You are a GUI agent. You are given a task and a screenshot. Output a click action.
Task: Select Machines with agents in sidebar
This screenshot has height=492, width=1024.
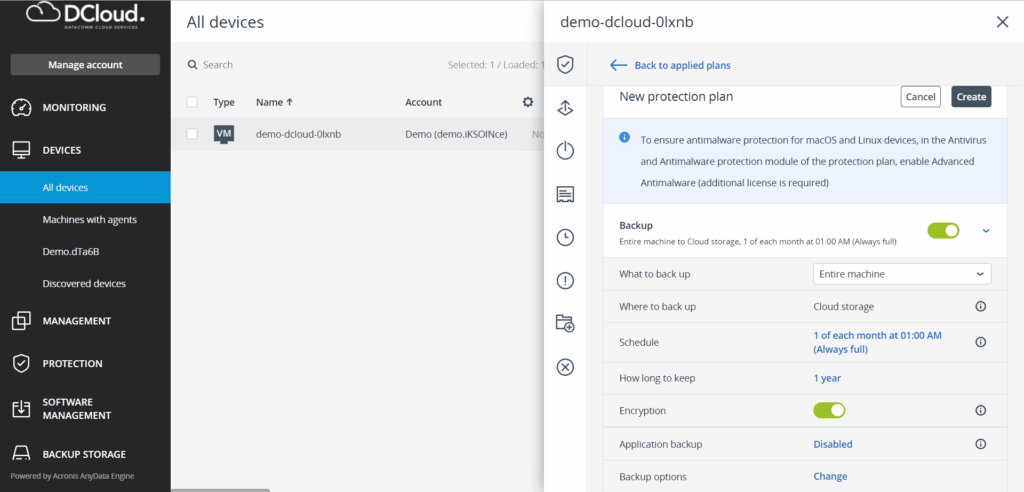pos(89,219)
